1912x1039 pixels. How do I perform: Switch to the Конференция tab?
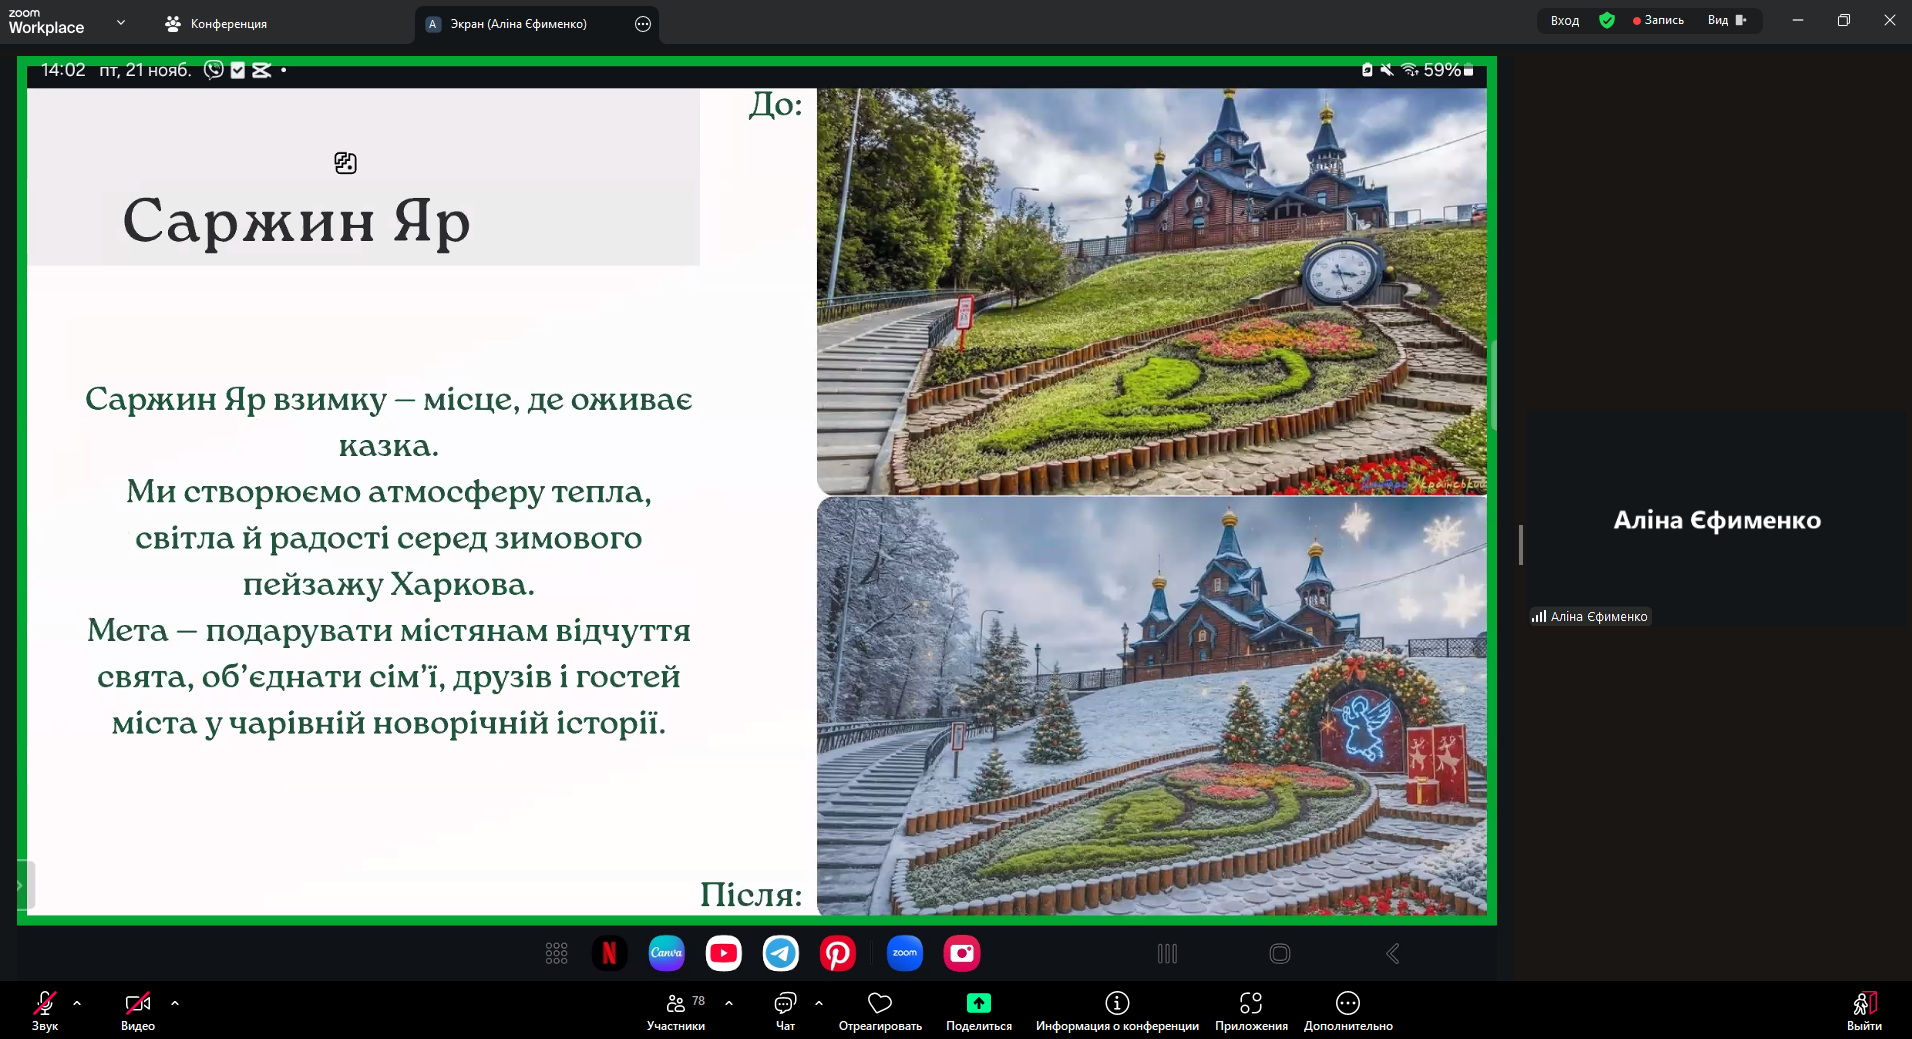[x=217, y=24]
